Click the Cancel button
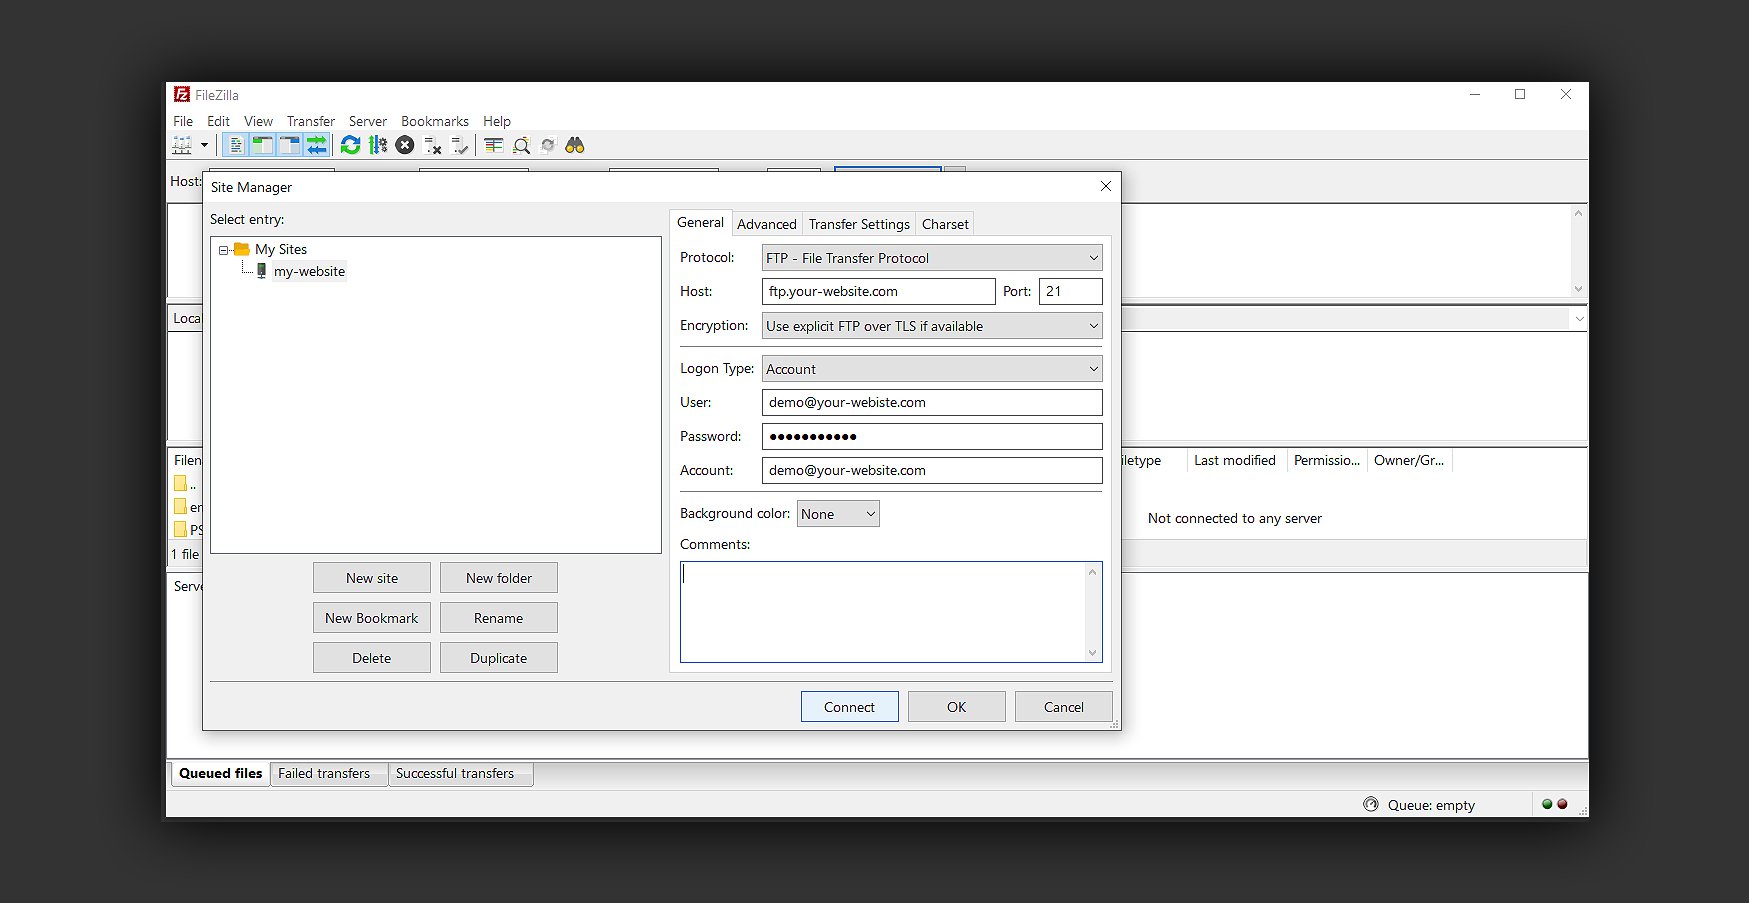This screenshot has height=903, width=1749. click(x=1064, y=707)
